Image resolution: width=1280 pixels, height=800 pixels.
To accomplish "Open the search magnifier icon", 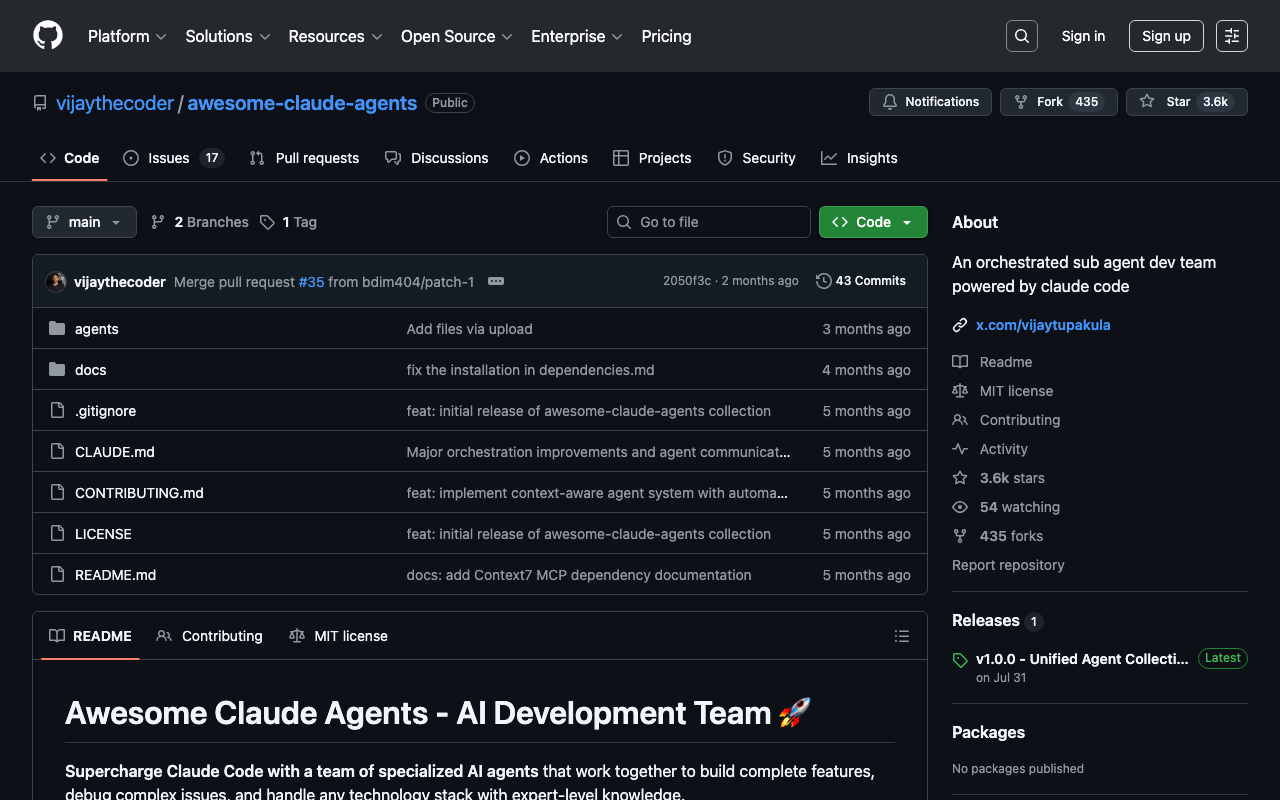I will (x=1021, y=36).
